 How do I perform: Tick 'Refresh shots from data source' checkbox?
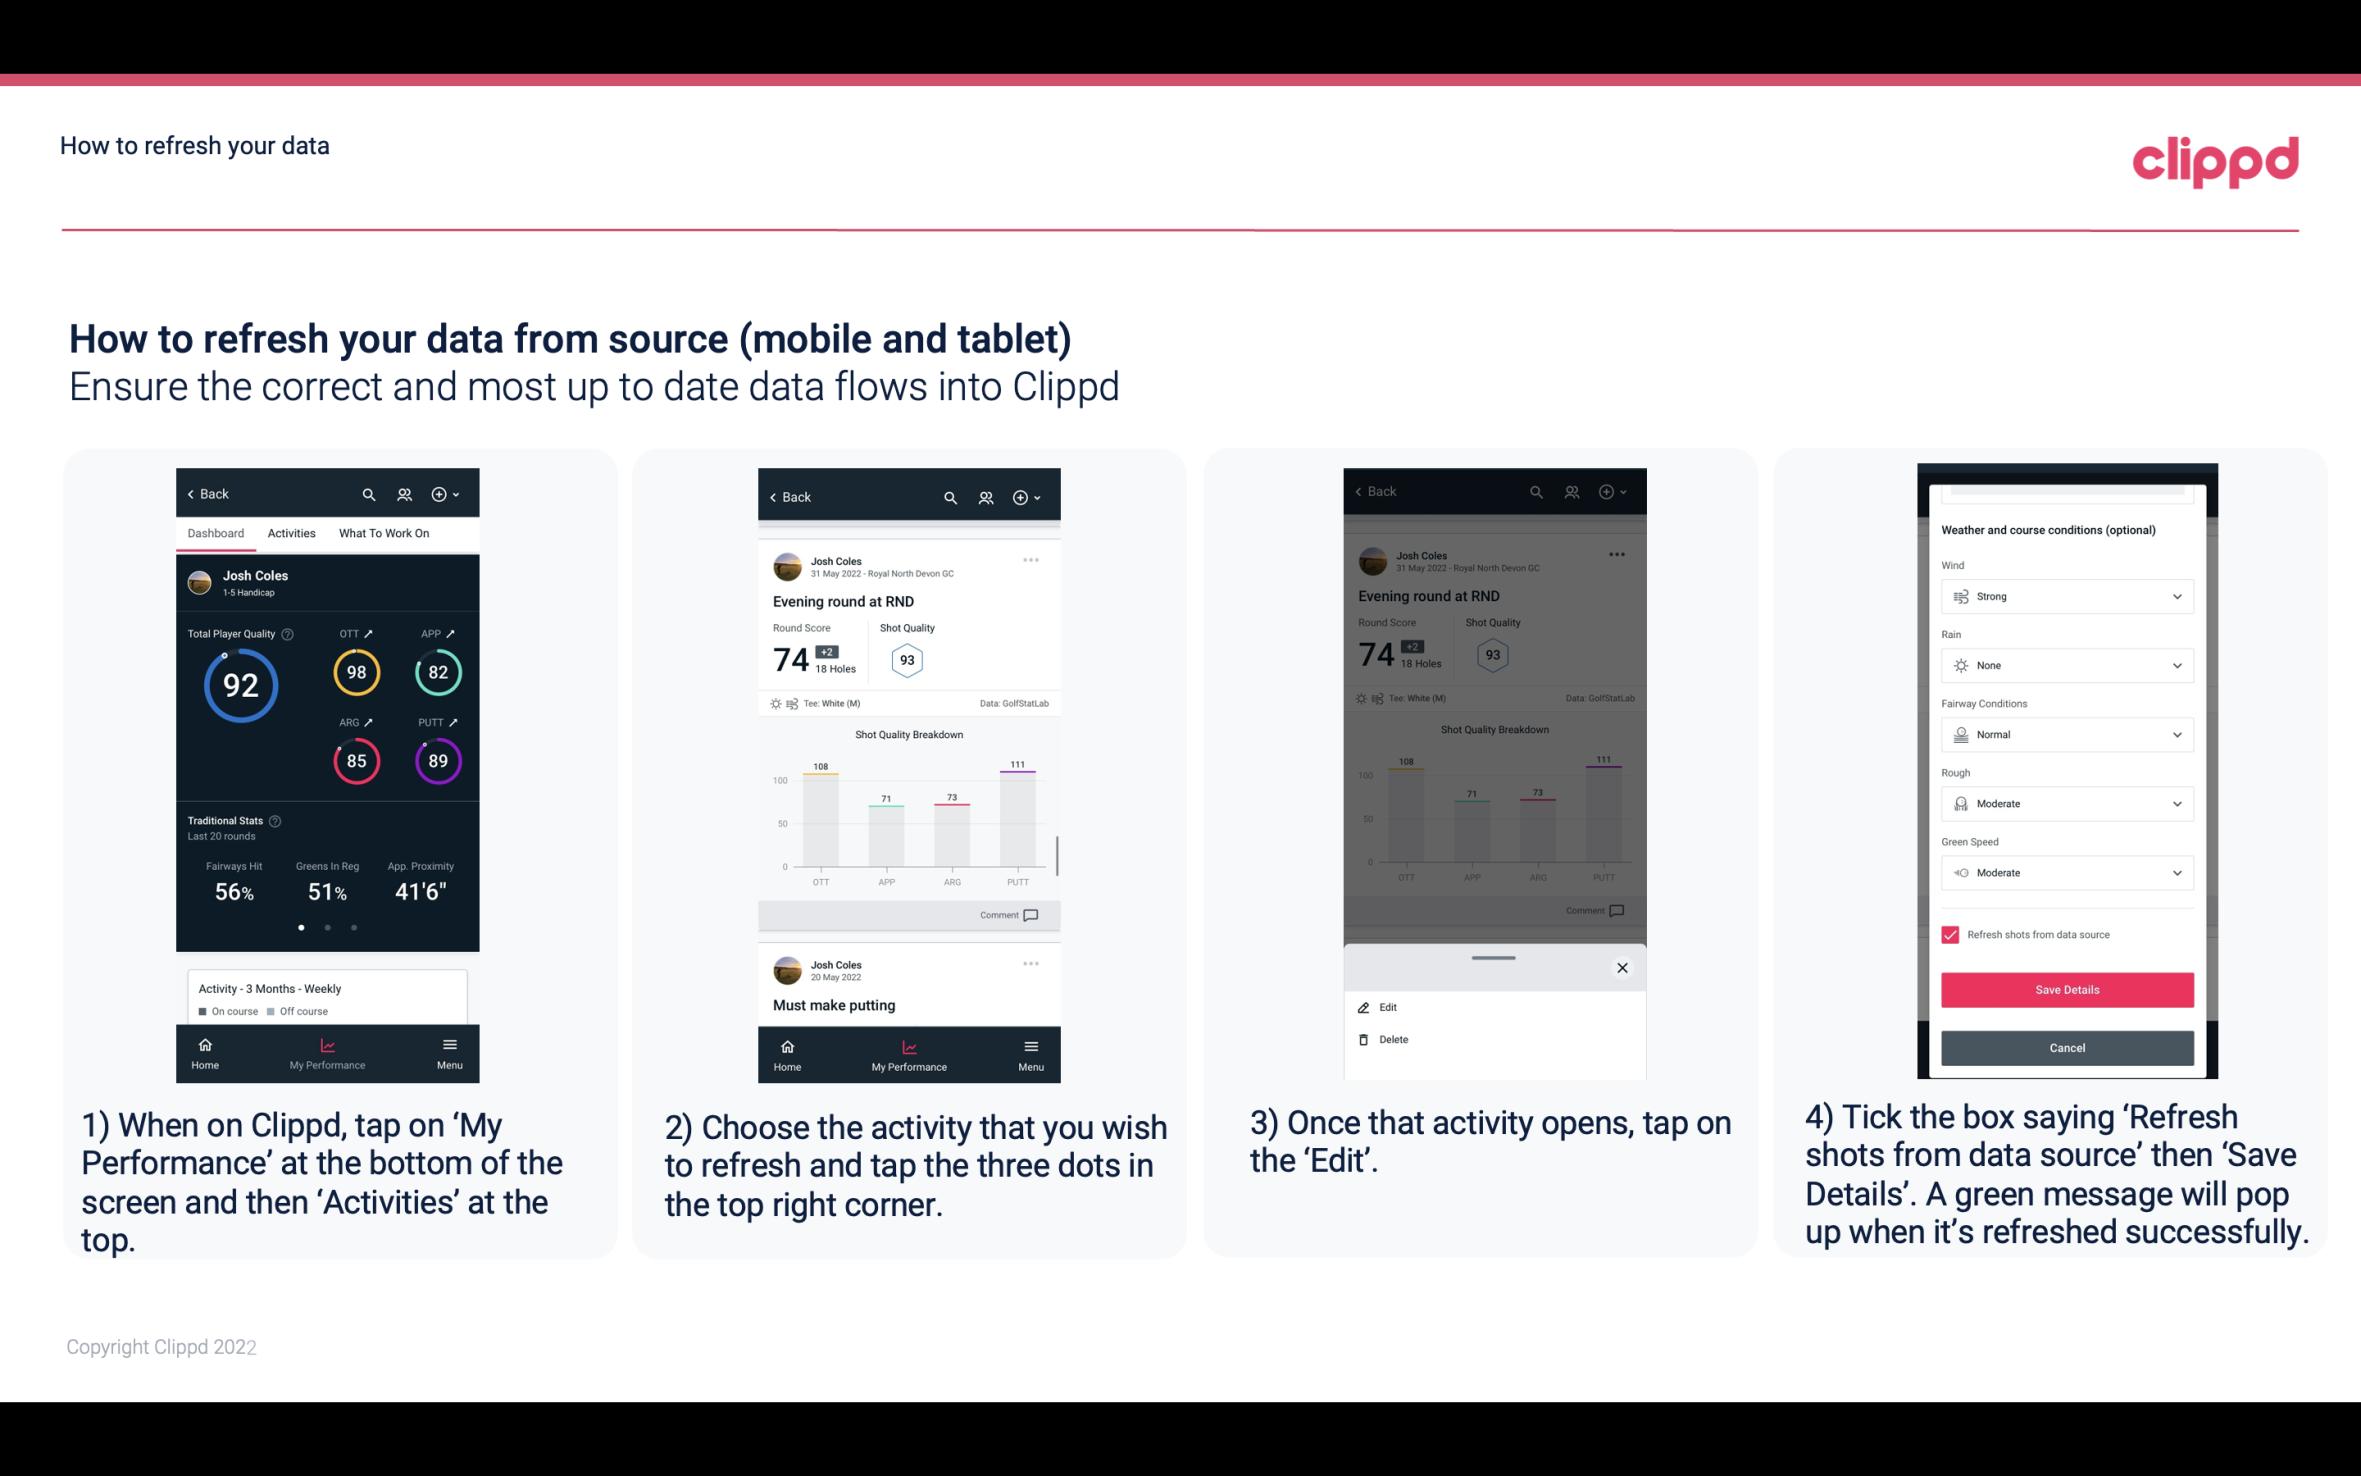point(1950,934)
